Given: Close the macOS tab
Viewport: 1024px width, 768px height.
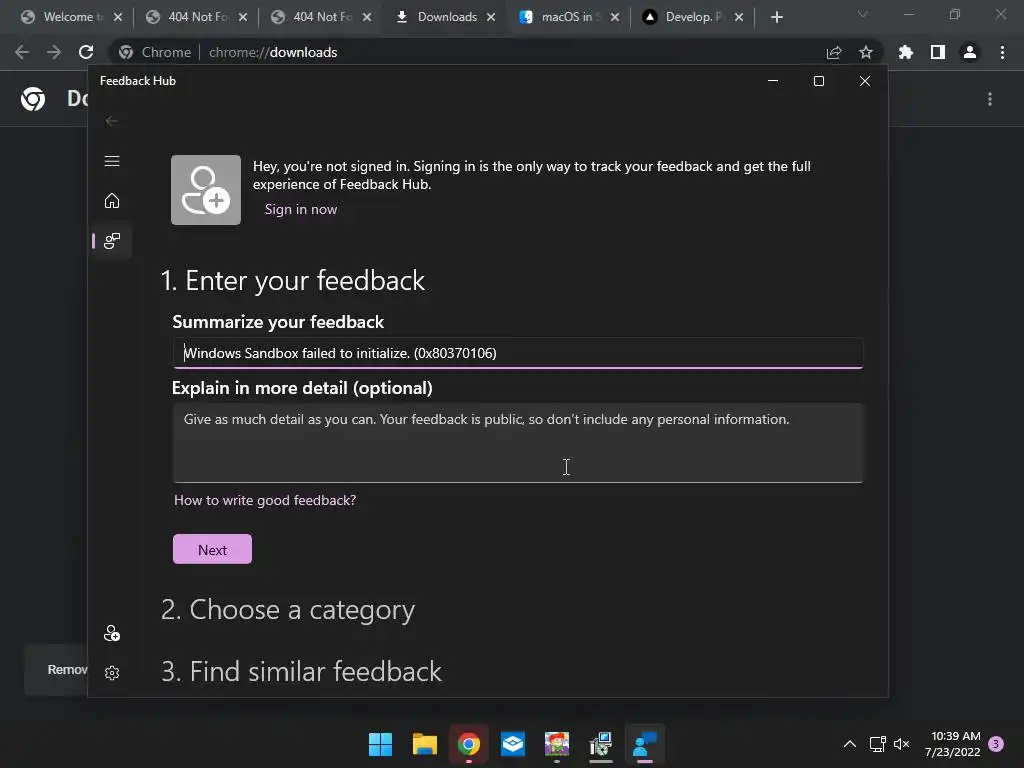Looking at the screenshot, I should click(615, 18).
